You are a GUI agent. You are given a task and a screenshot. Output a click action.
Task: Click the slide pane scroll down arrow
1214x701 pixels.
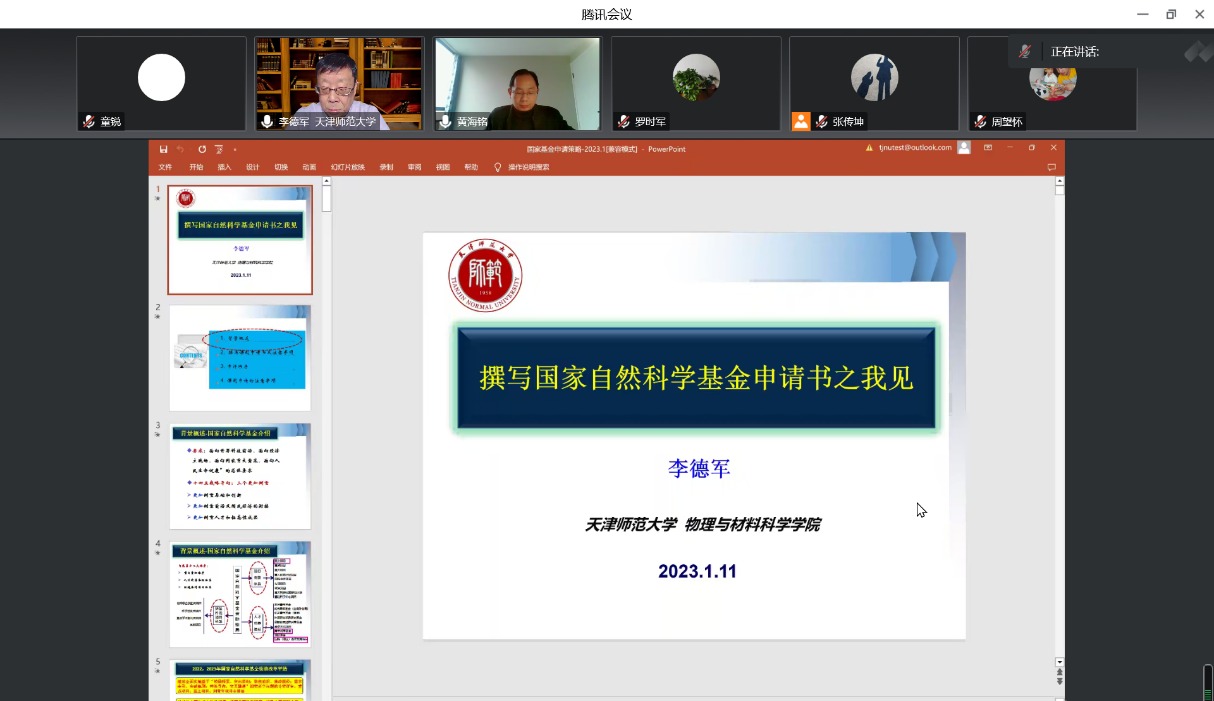click(x=1060, y=662)
